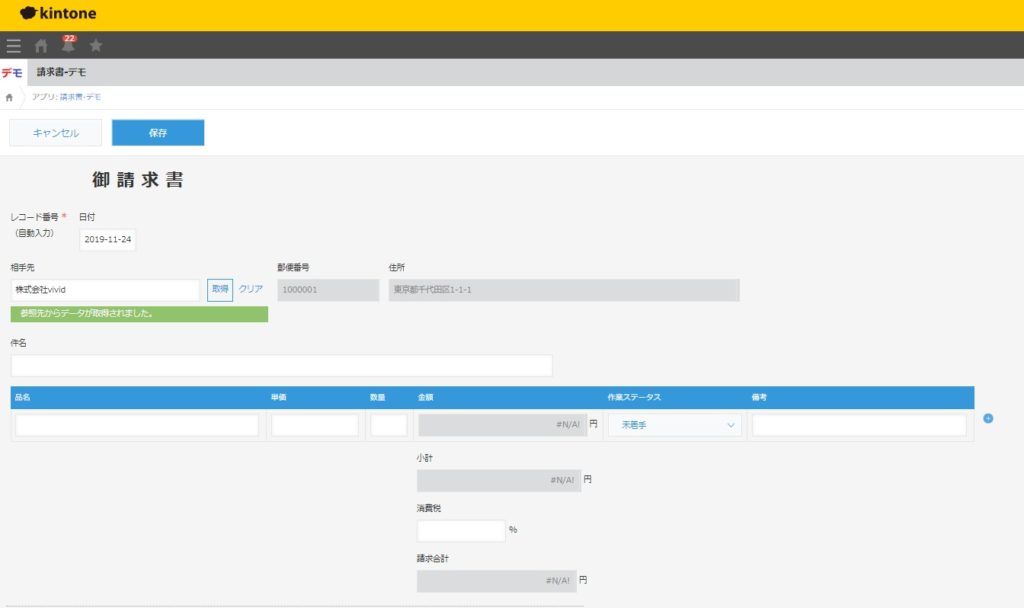Add a table row with plus icon

988,418
